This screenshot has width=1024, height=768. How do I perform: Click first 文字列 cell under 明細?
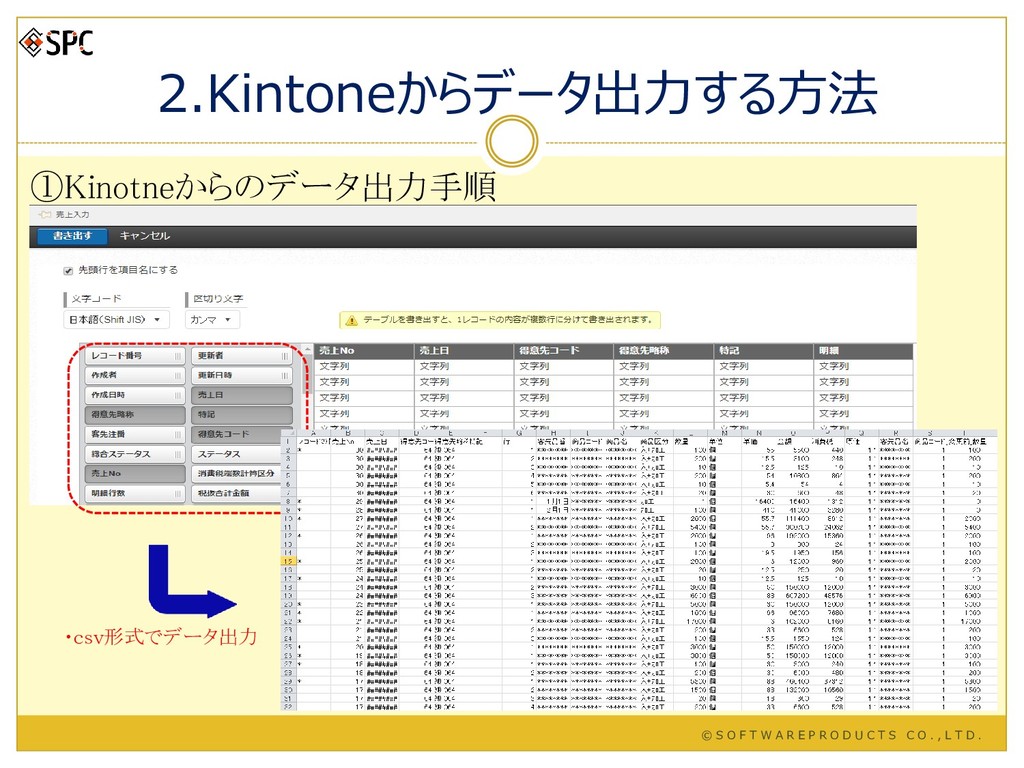coord(863,366)
